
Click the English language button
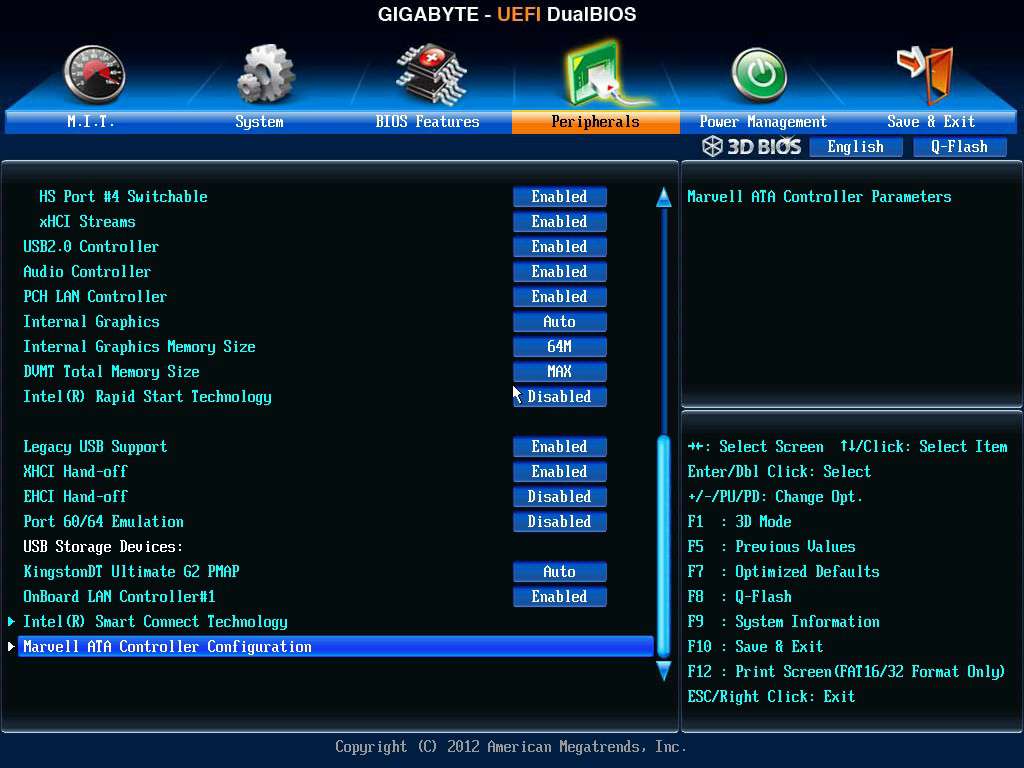[856, 147]
